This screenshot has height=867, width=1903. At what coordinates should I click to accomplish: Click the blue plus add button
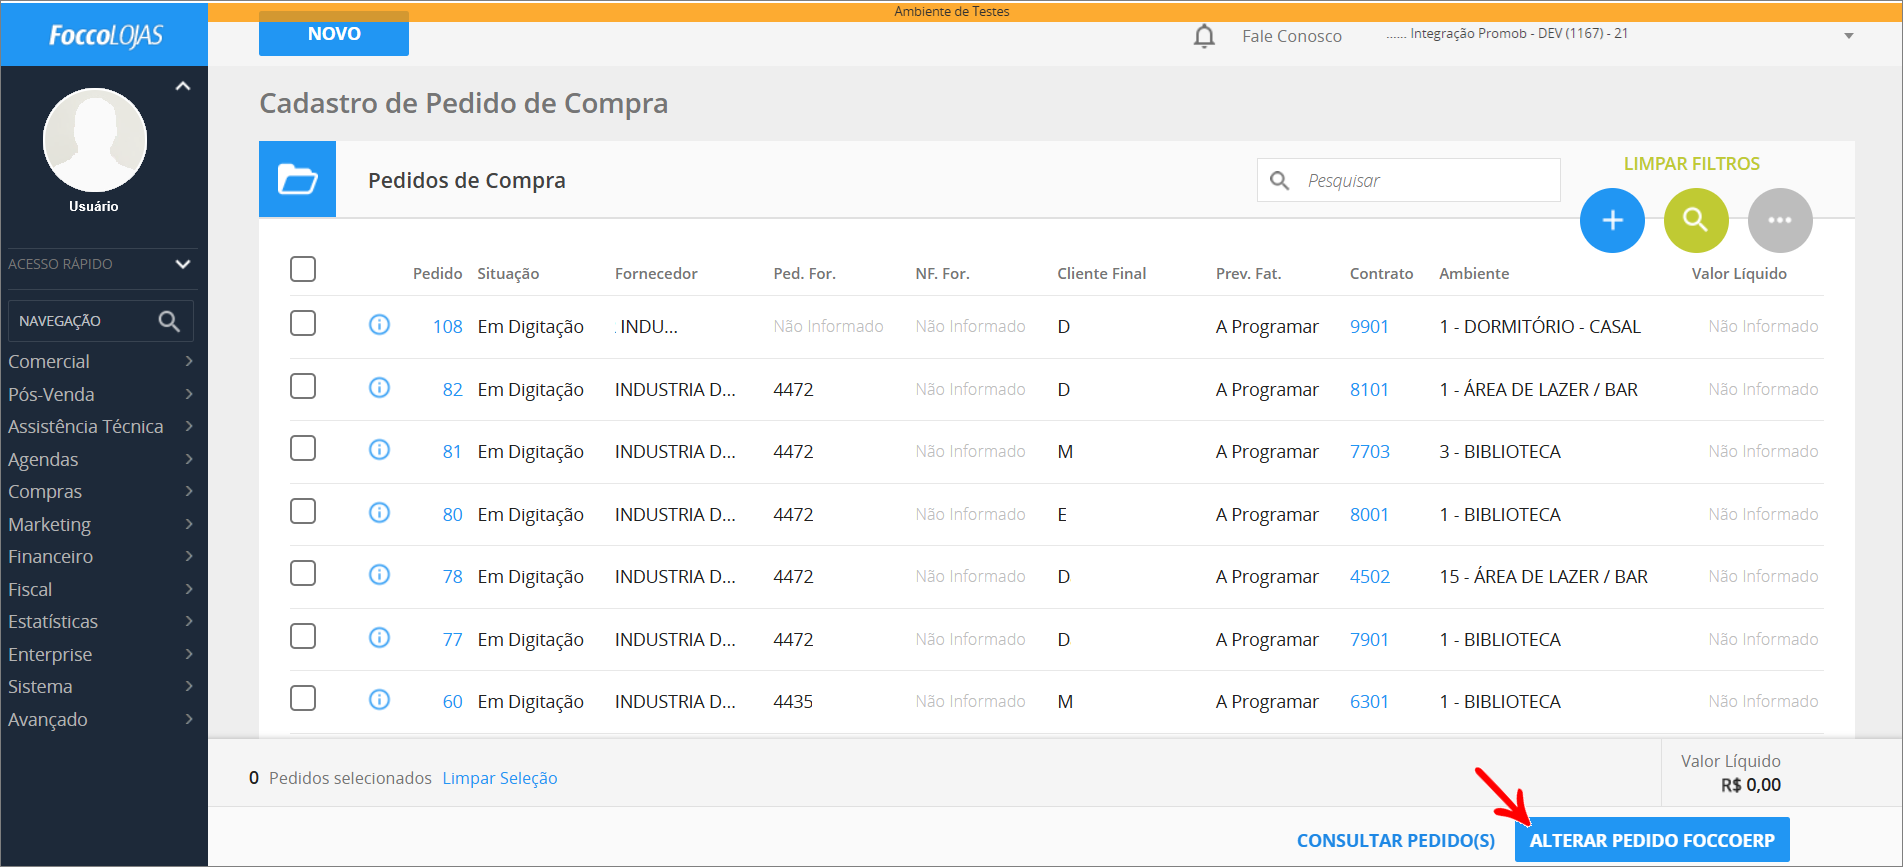1612,220
